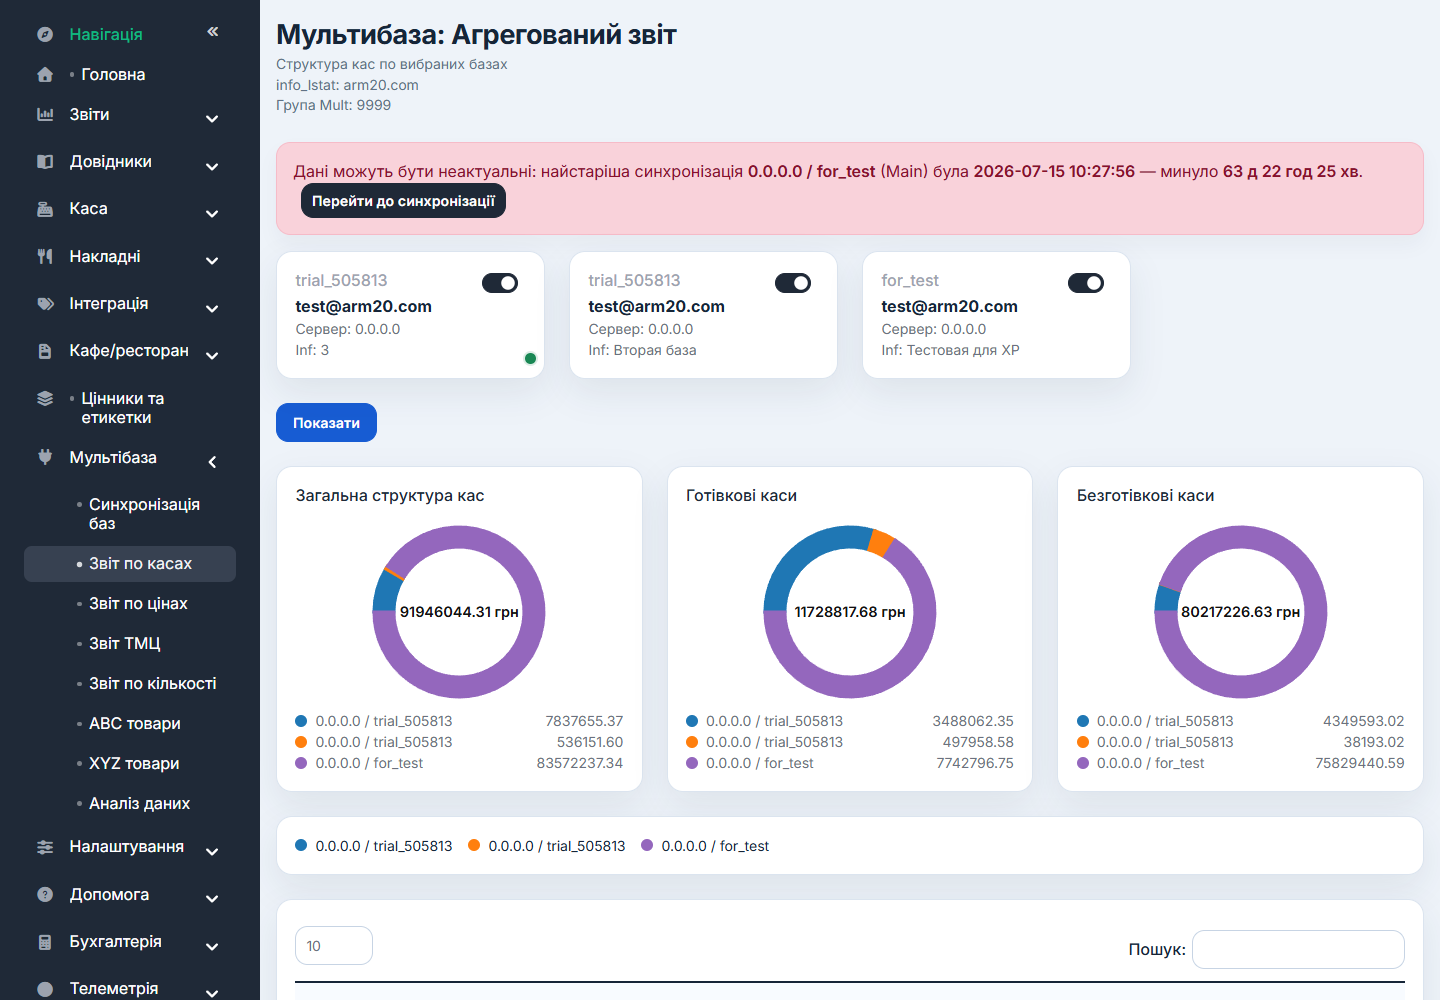
Task: Click the cash register icon for Каса
Action: click(x=45, y=209)
